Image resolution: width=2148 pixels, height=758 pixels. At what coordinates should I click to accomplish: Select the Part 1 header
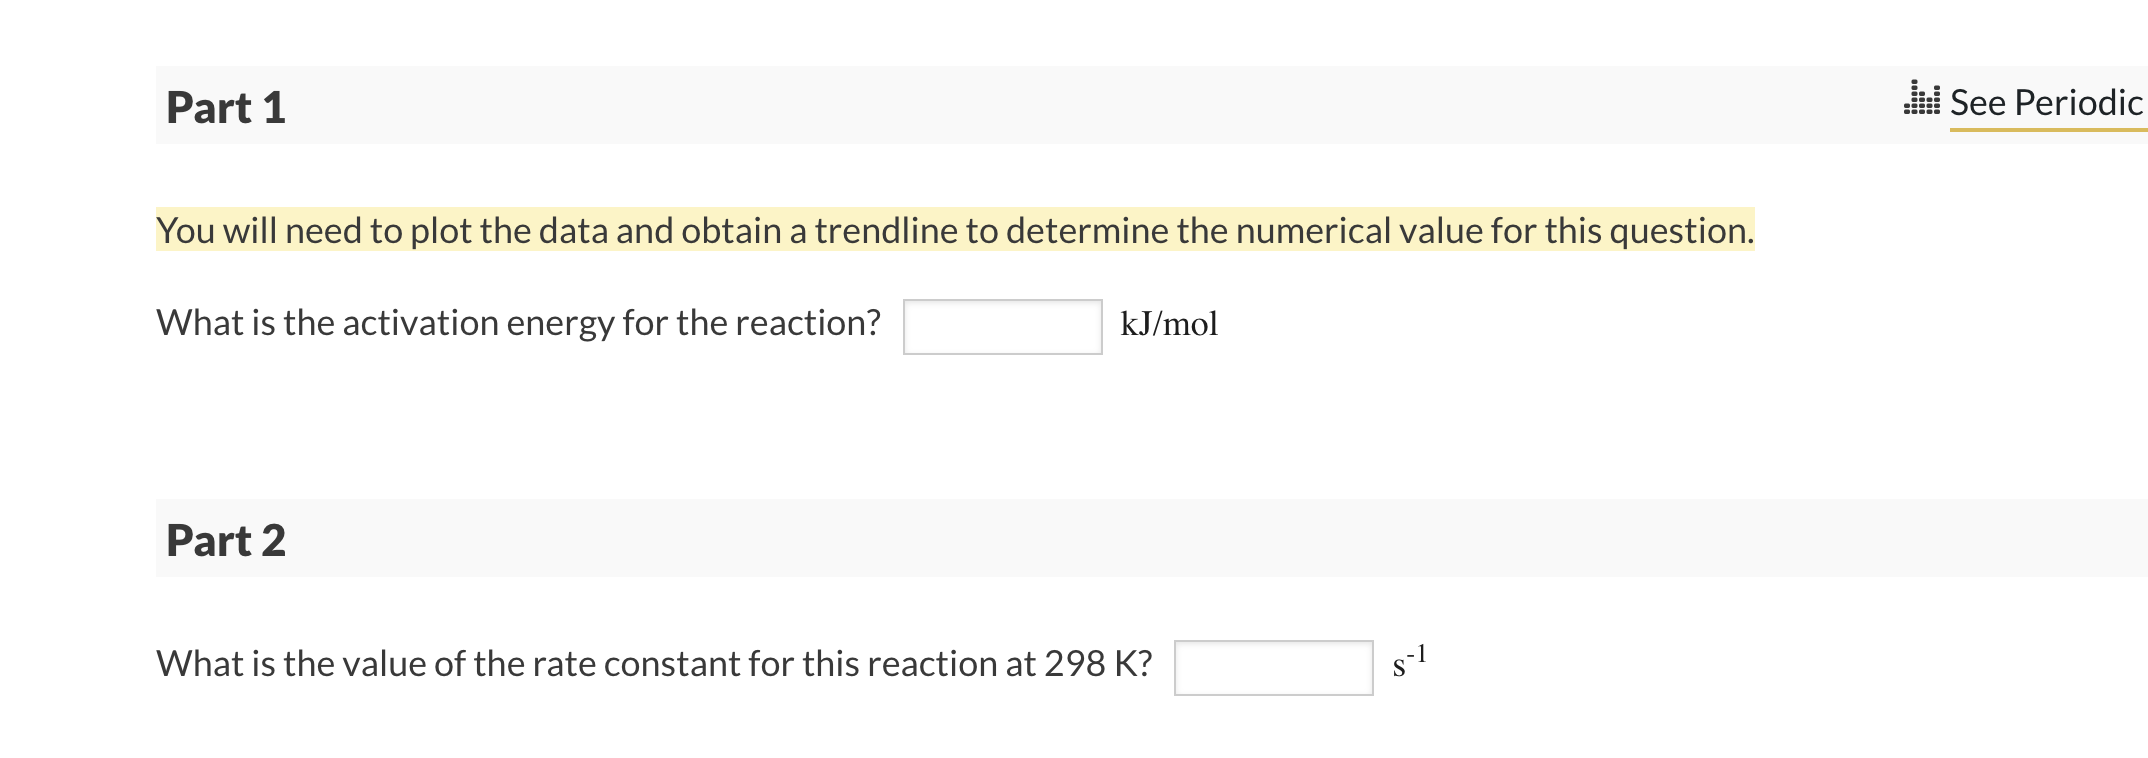point(225,106)
